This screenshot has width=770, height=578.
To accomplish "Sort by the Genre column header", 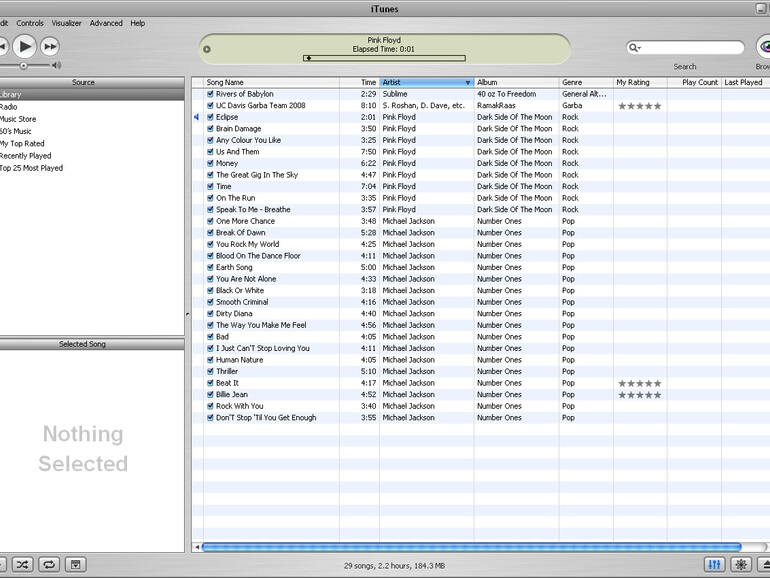I will 586,83.
